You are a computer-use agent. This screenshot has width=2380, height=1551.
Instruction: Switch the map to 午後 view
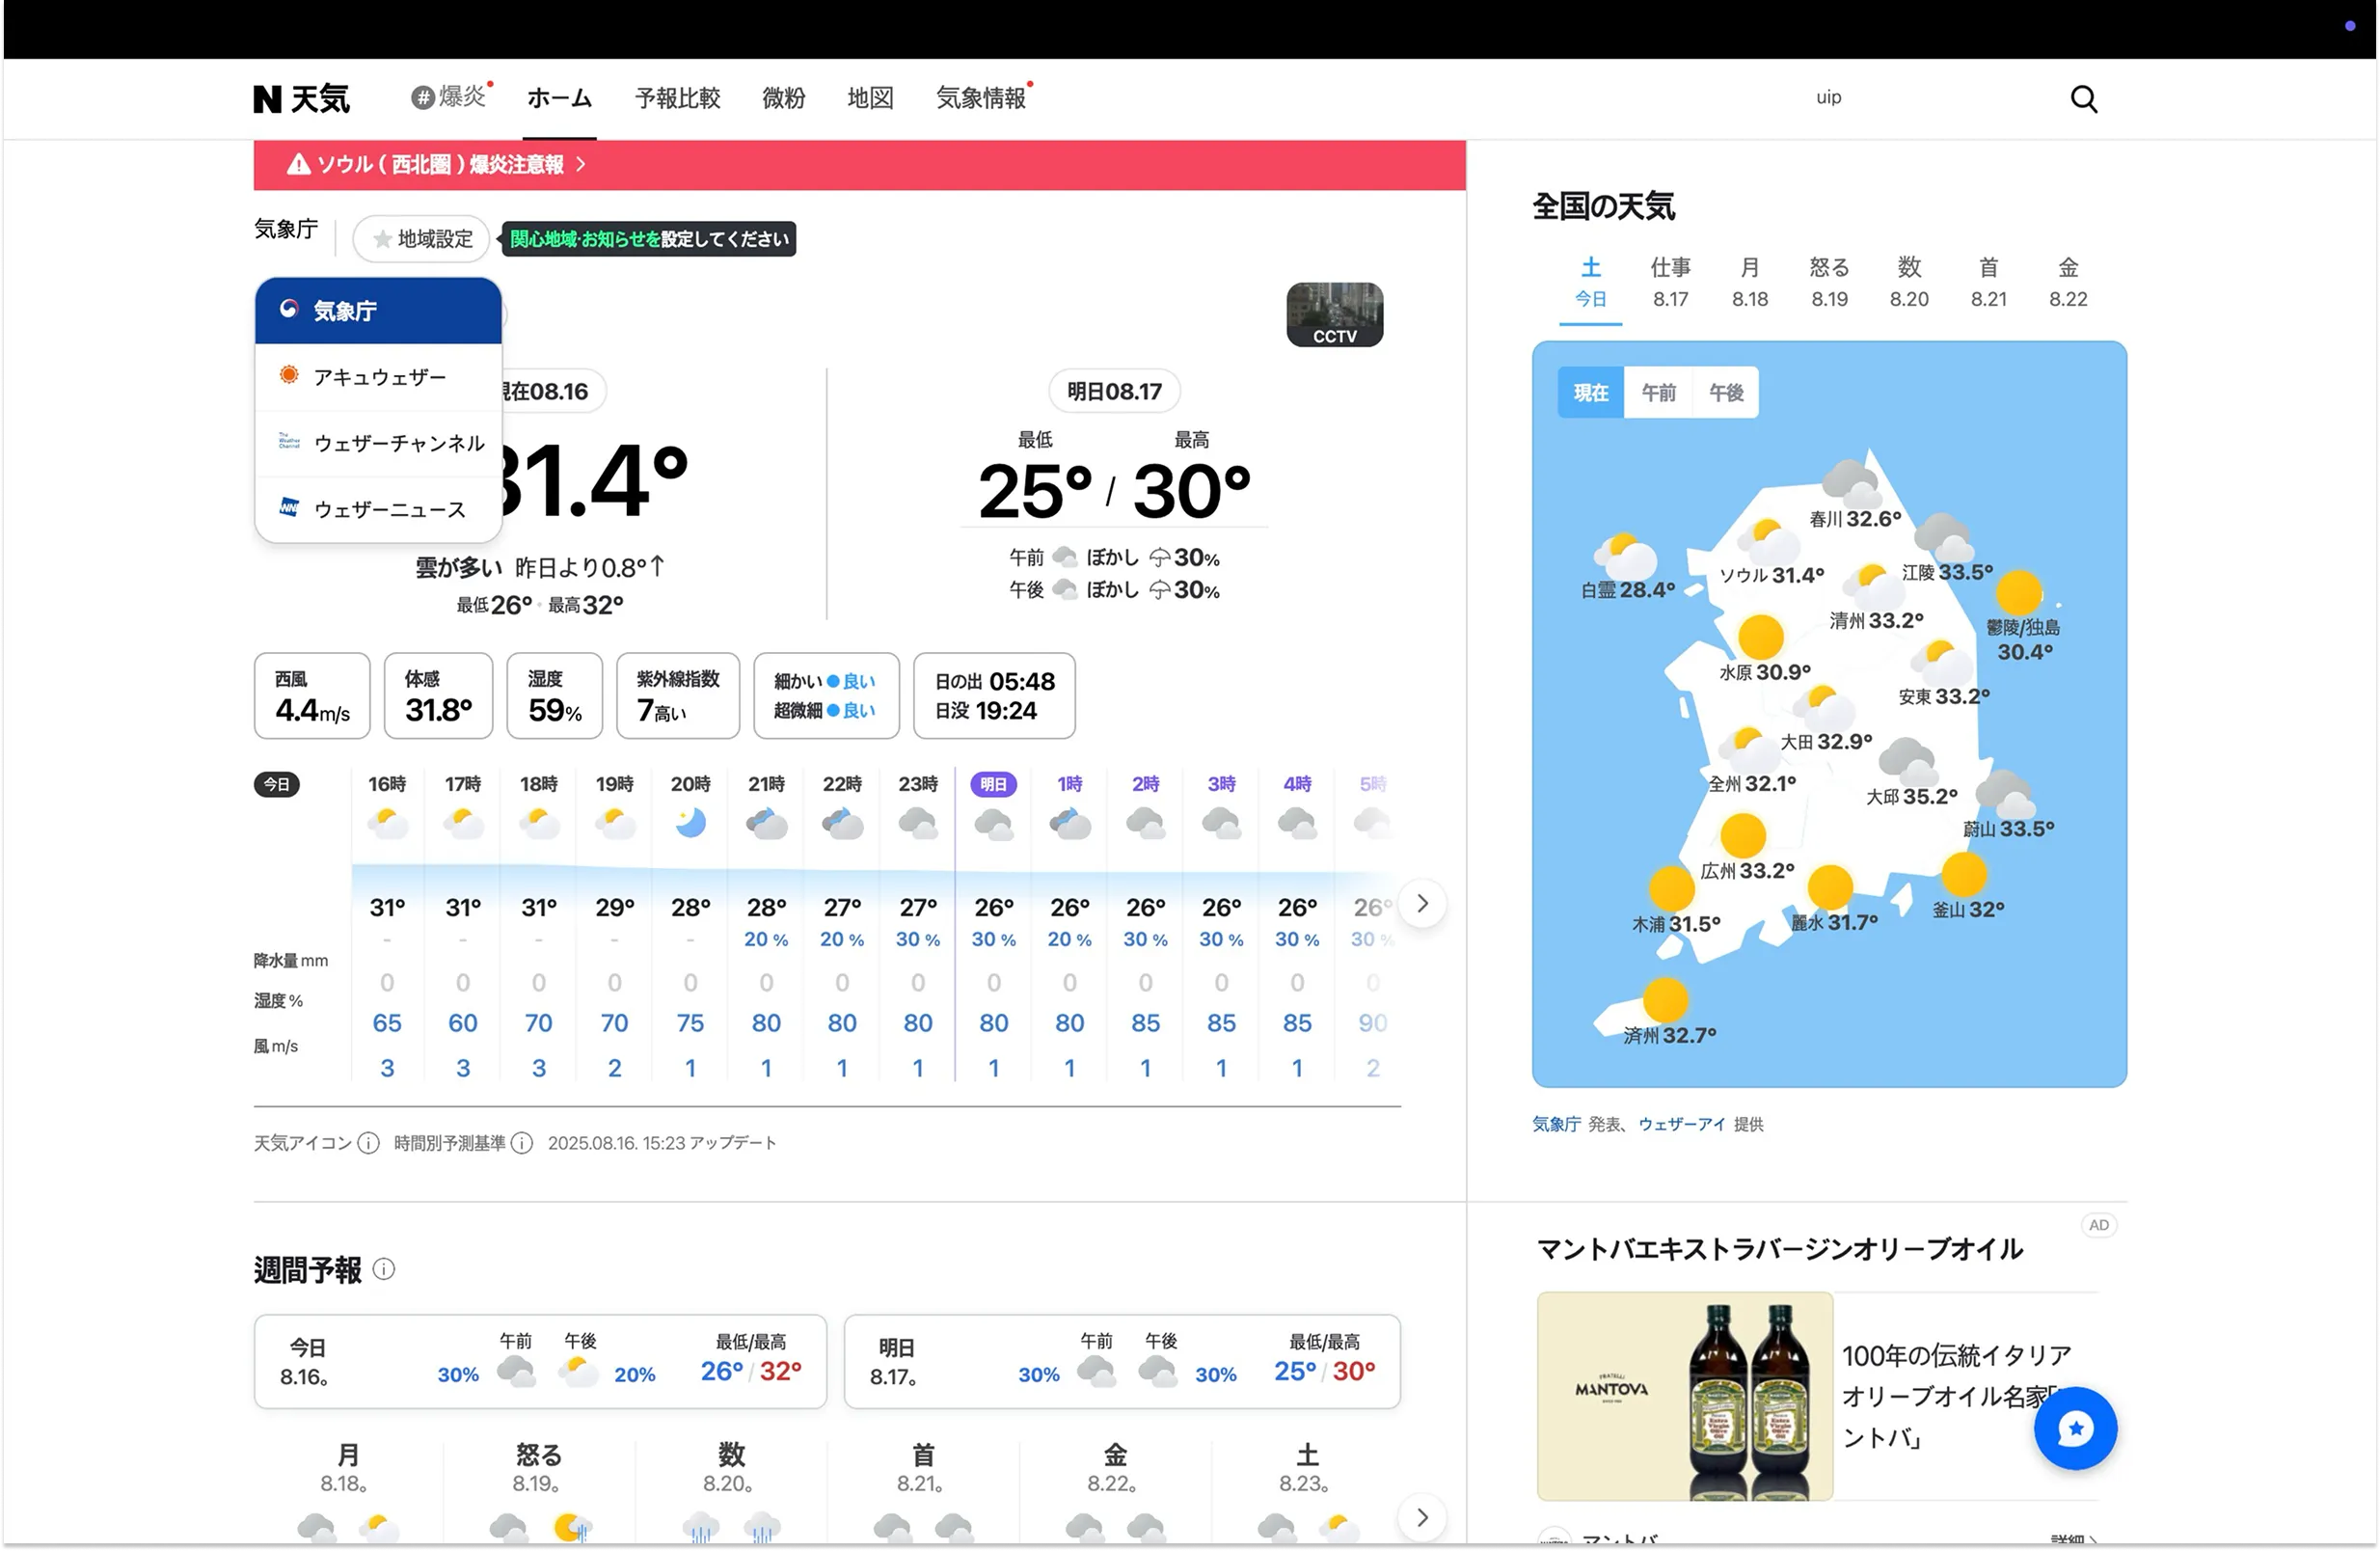[1725, 392]
